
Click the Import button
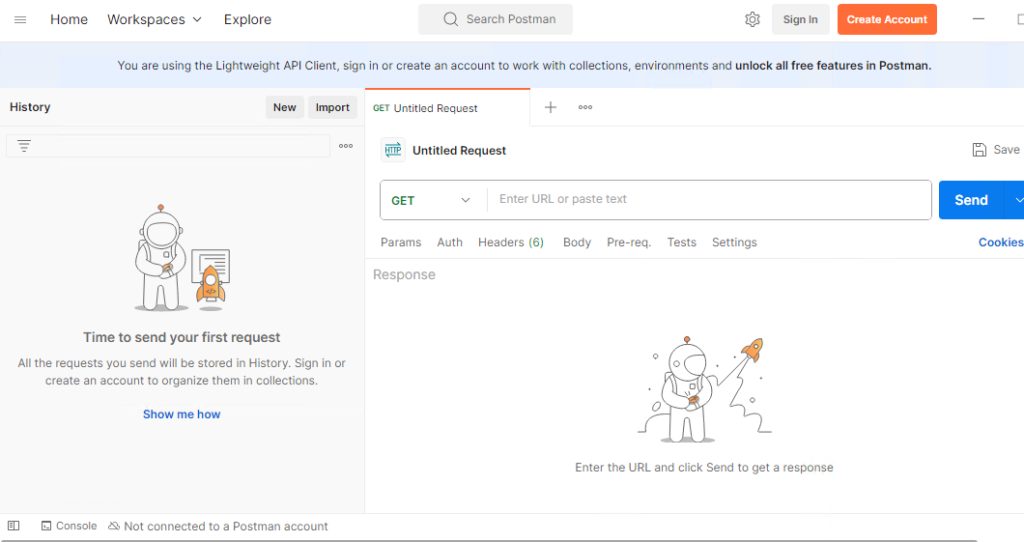tap(332, 107)
